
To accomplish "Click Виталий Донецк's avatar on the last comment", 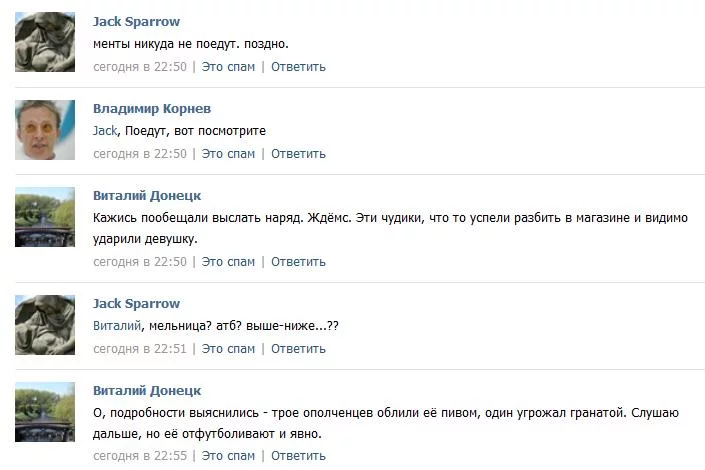I will tap(45, 412).
